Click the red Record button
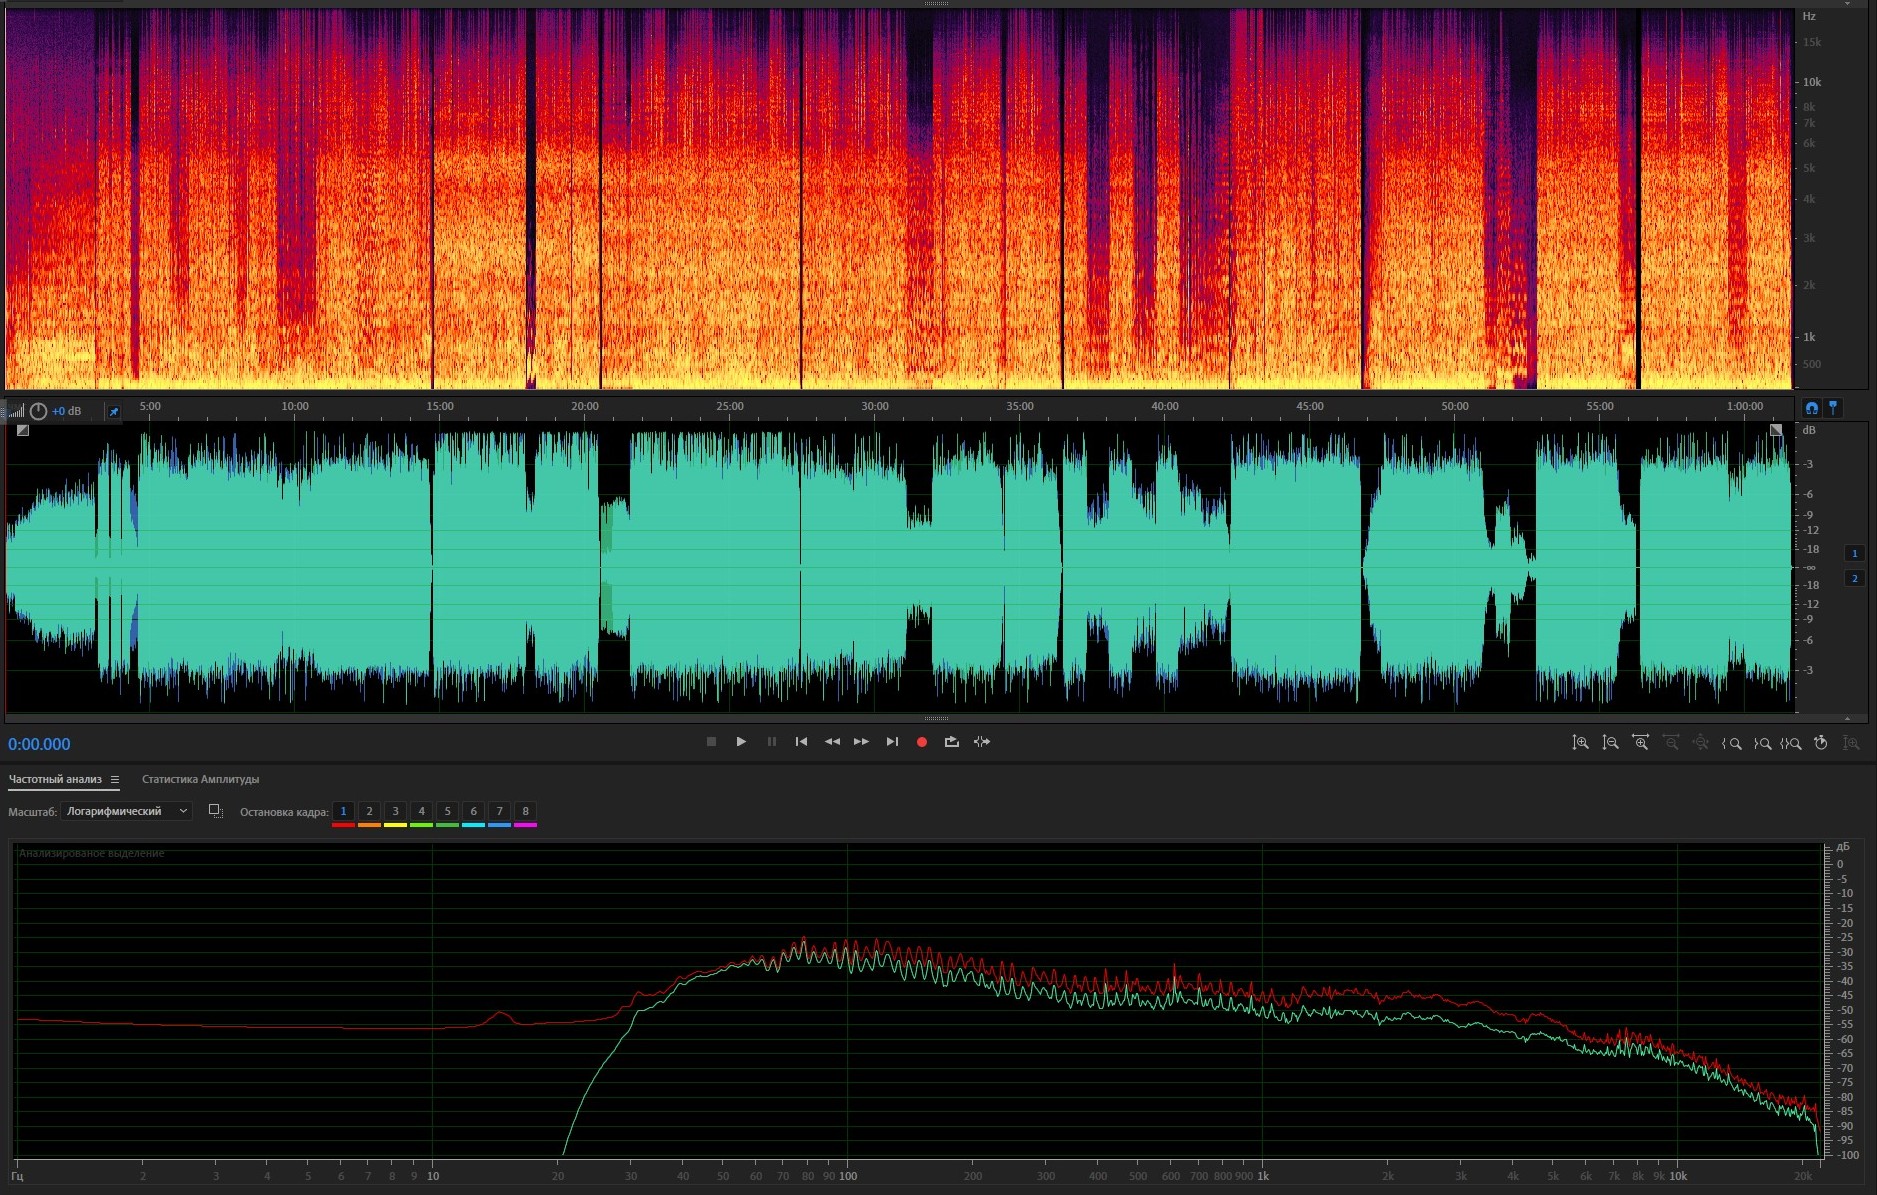This screenshot has width=1877, height=1195. [922, 742]
